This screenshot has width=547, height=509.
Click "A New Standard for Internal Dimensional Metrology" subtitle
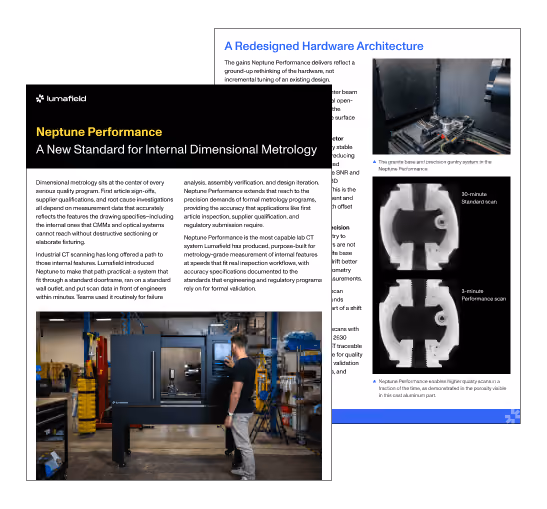(176, 149)
